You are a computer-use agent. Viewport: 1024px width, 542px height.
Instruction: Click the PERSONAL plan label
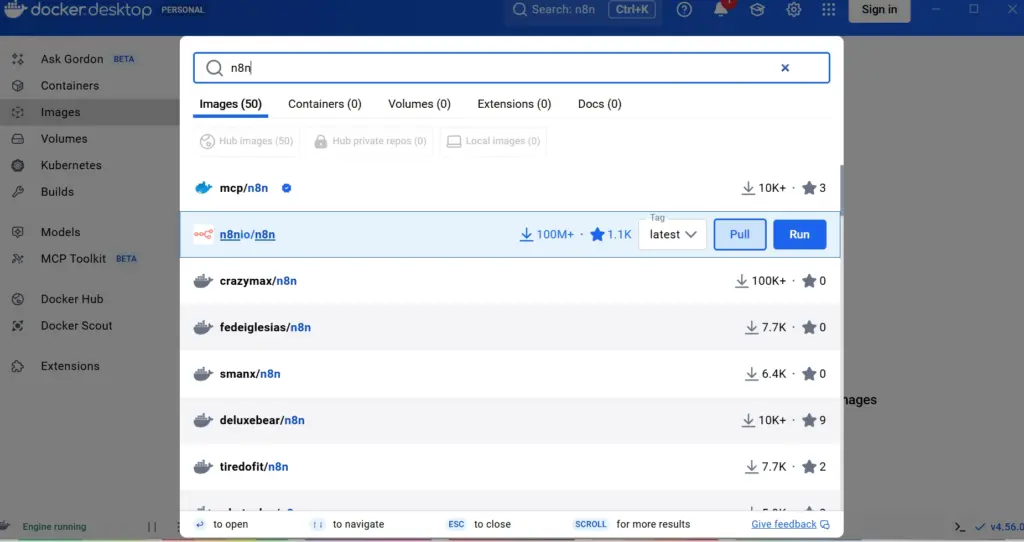(x=183, y=10)
